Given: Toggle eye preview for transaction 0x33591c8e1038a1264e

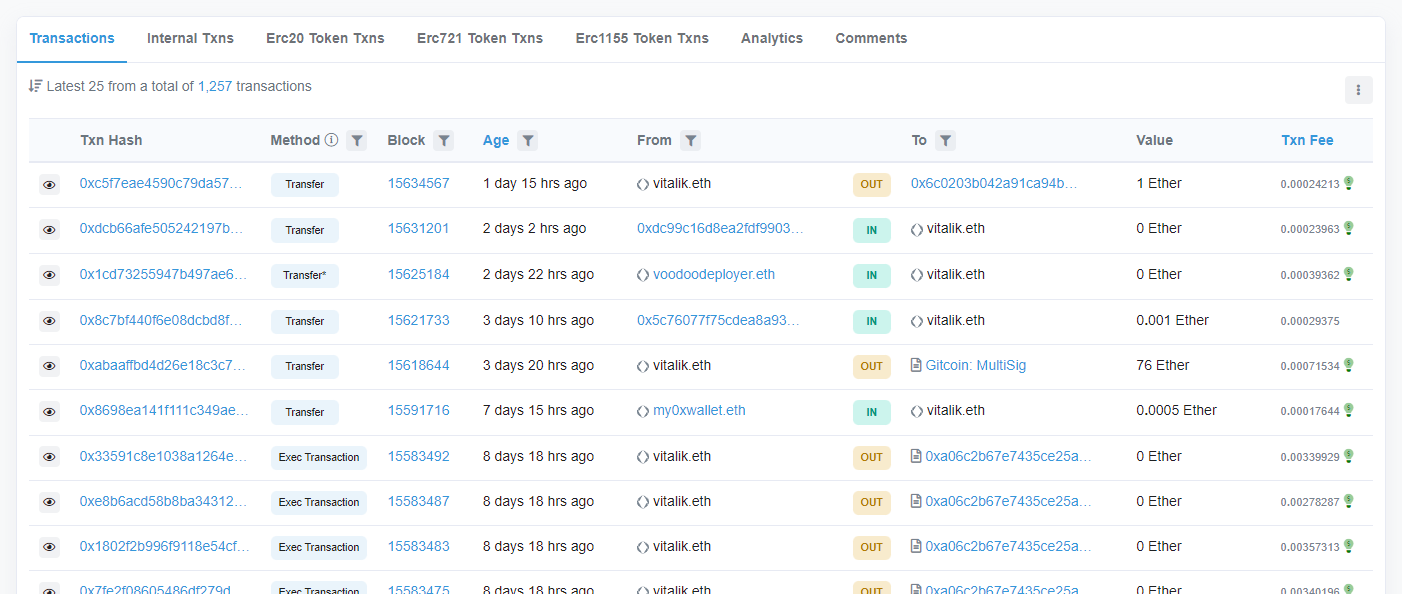Looking at the screenshot, I should [x=49, y=457].
